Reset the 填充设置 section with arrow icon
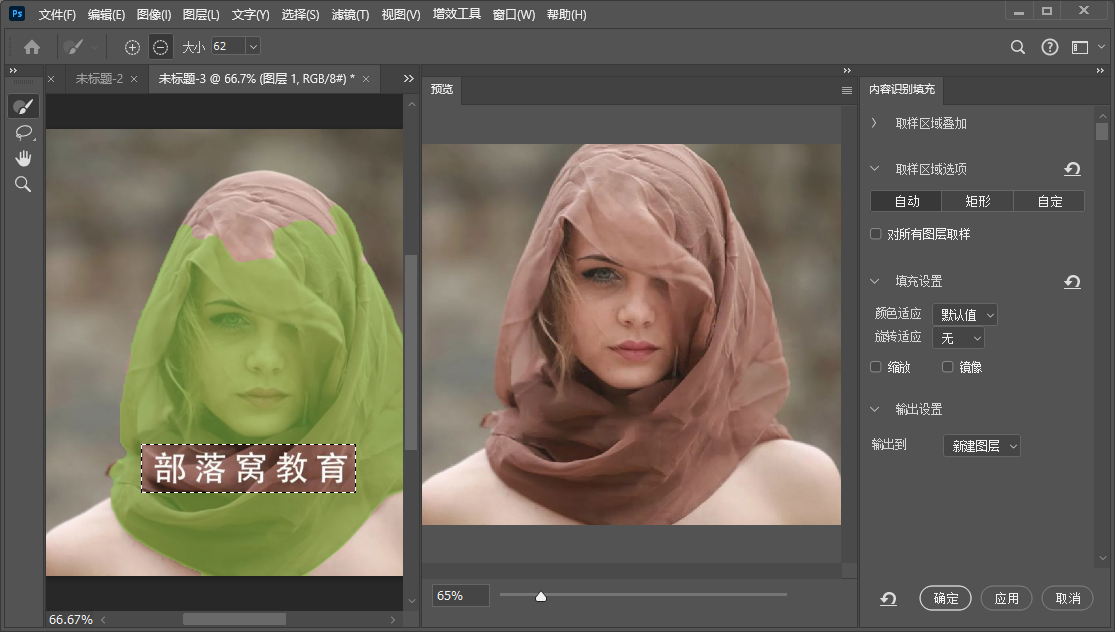The width and height of the screenshot is (1115, 632). [x=1072, y=282]
